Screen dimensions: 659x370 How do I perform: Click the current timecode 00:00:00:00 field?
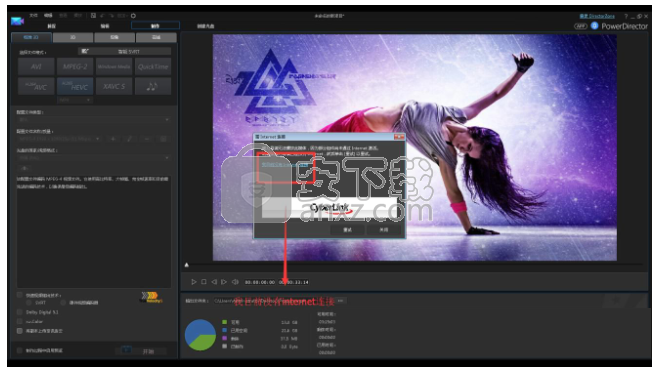click(260, 282)
